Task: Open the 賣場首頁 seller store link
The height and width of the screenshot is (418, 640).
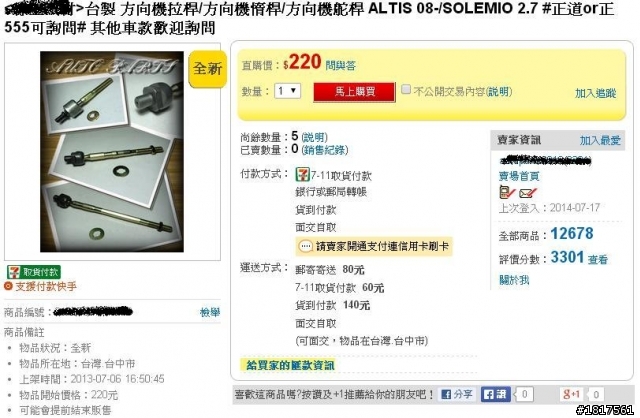Action: [519, 176]
